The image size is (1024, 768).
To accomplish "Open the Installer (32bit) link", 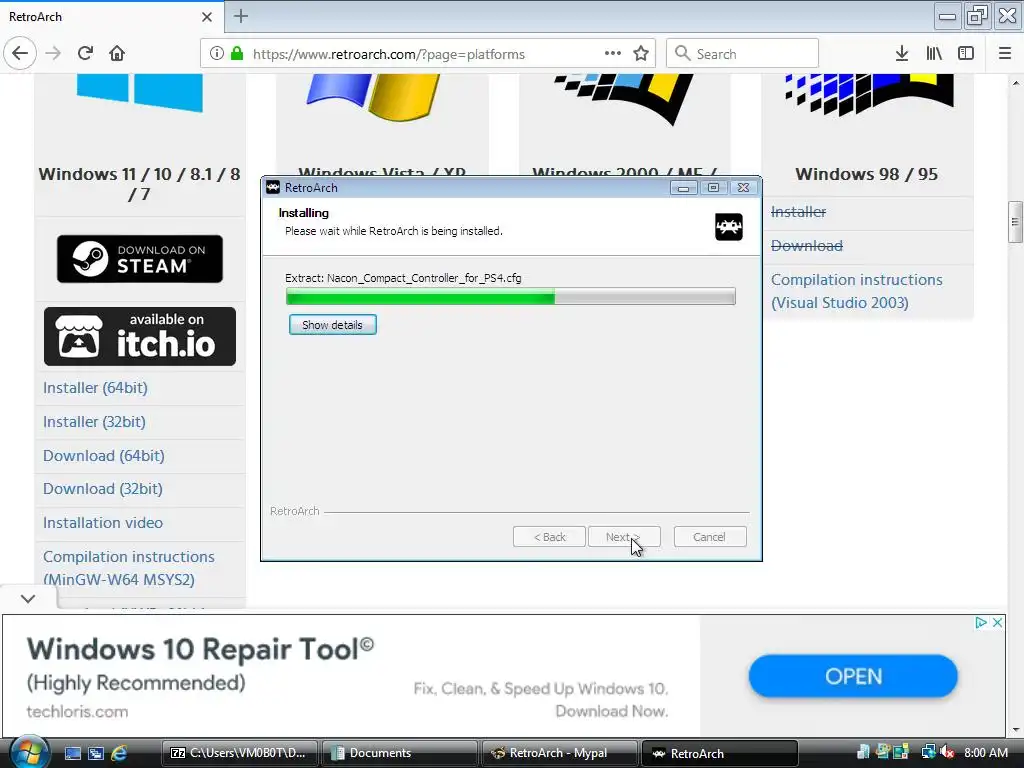I will 94,422.
